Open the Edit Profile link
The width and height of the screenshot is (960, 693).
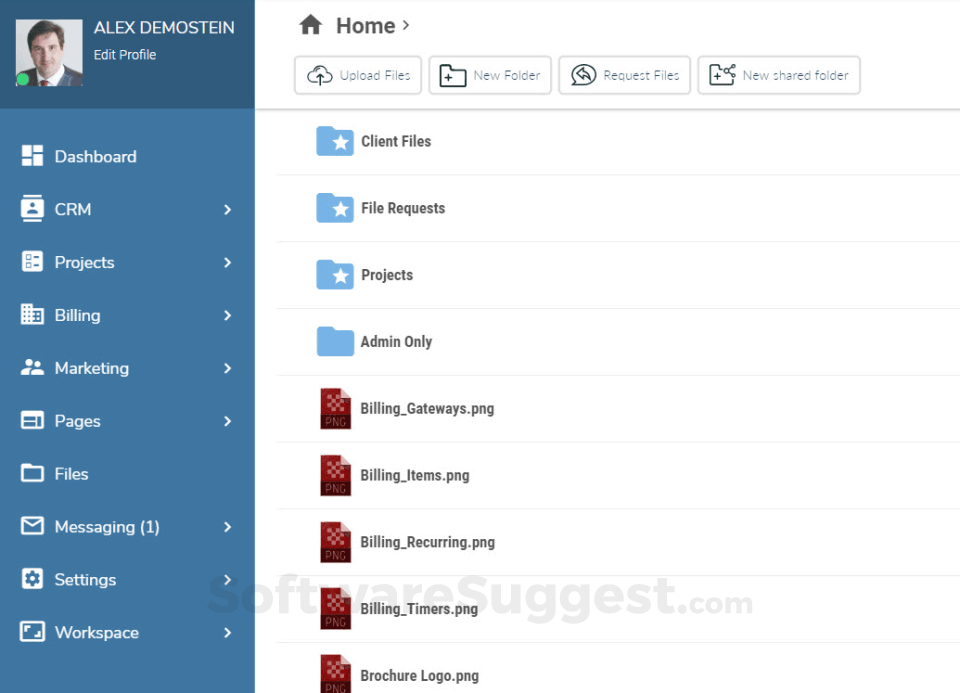pyautogui.click(x=125, y=55)
